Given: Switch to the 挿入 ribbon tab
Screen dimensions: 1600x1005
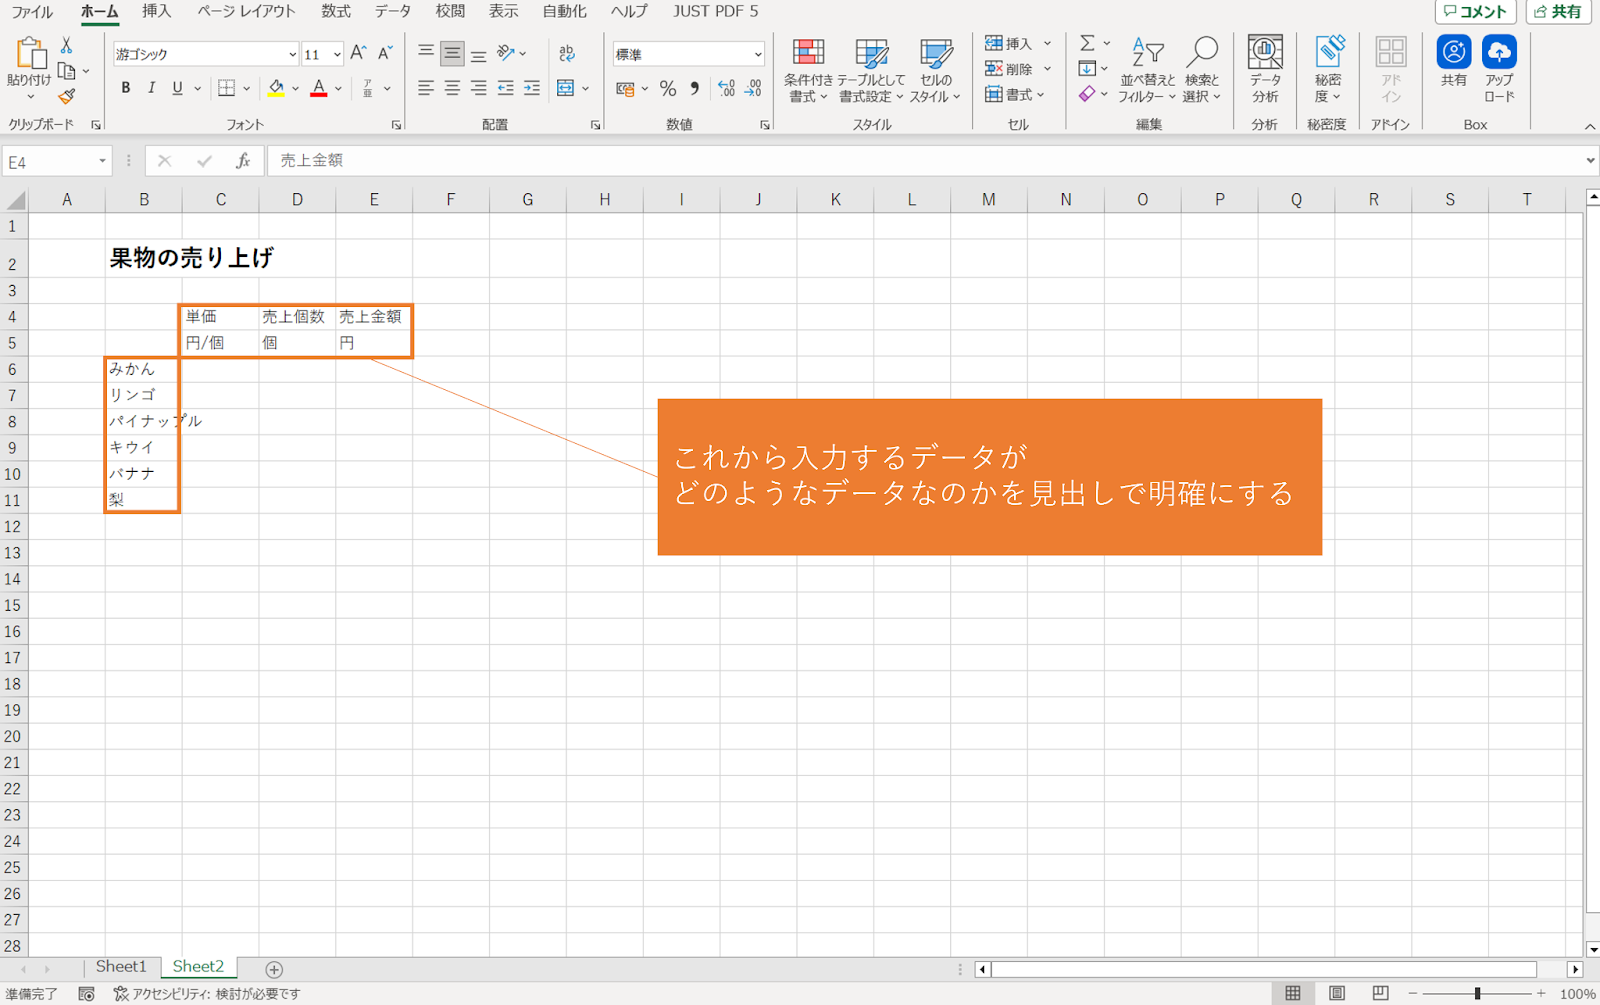Looking at the screenshot, I should coord(156,12).
